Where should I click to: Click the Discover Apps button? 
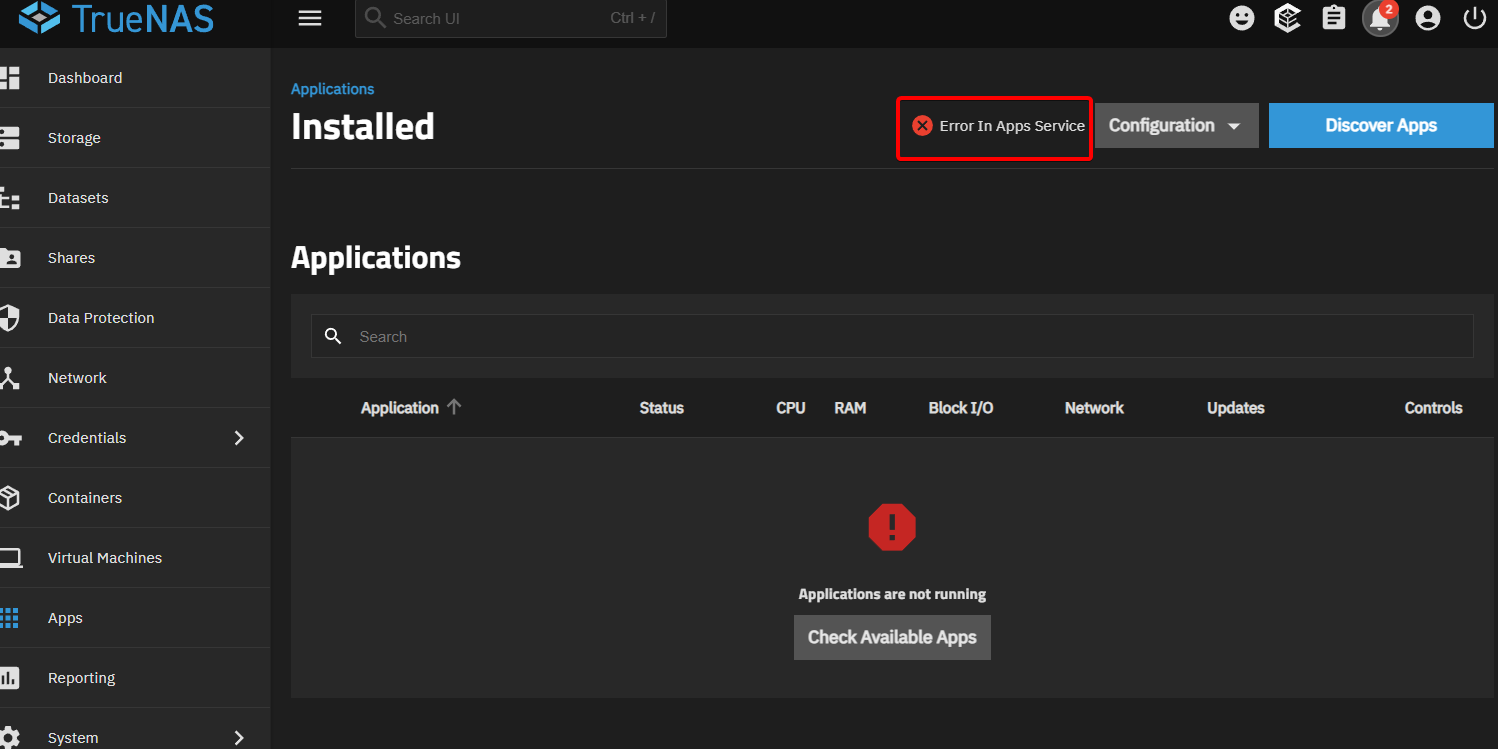(1380, 126)
